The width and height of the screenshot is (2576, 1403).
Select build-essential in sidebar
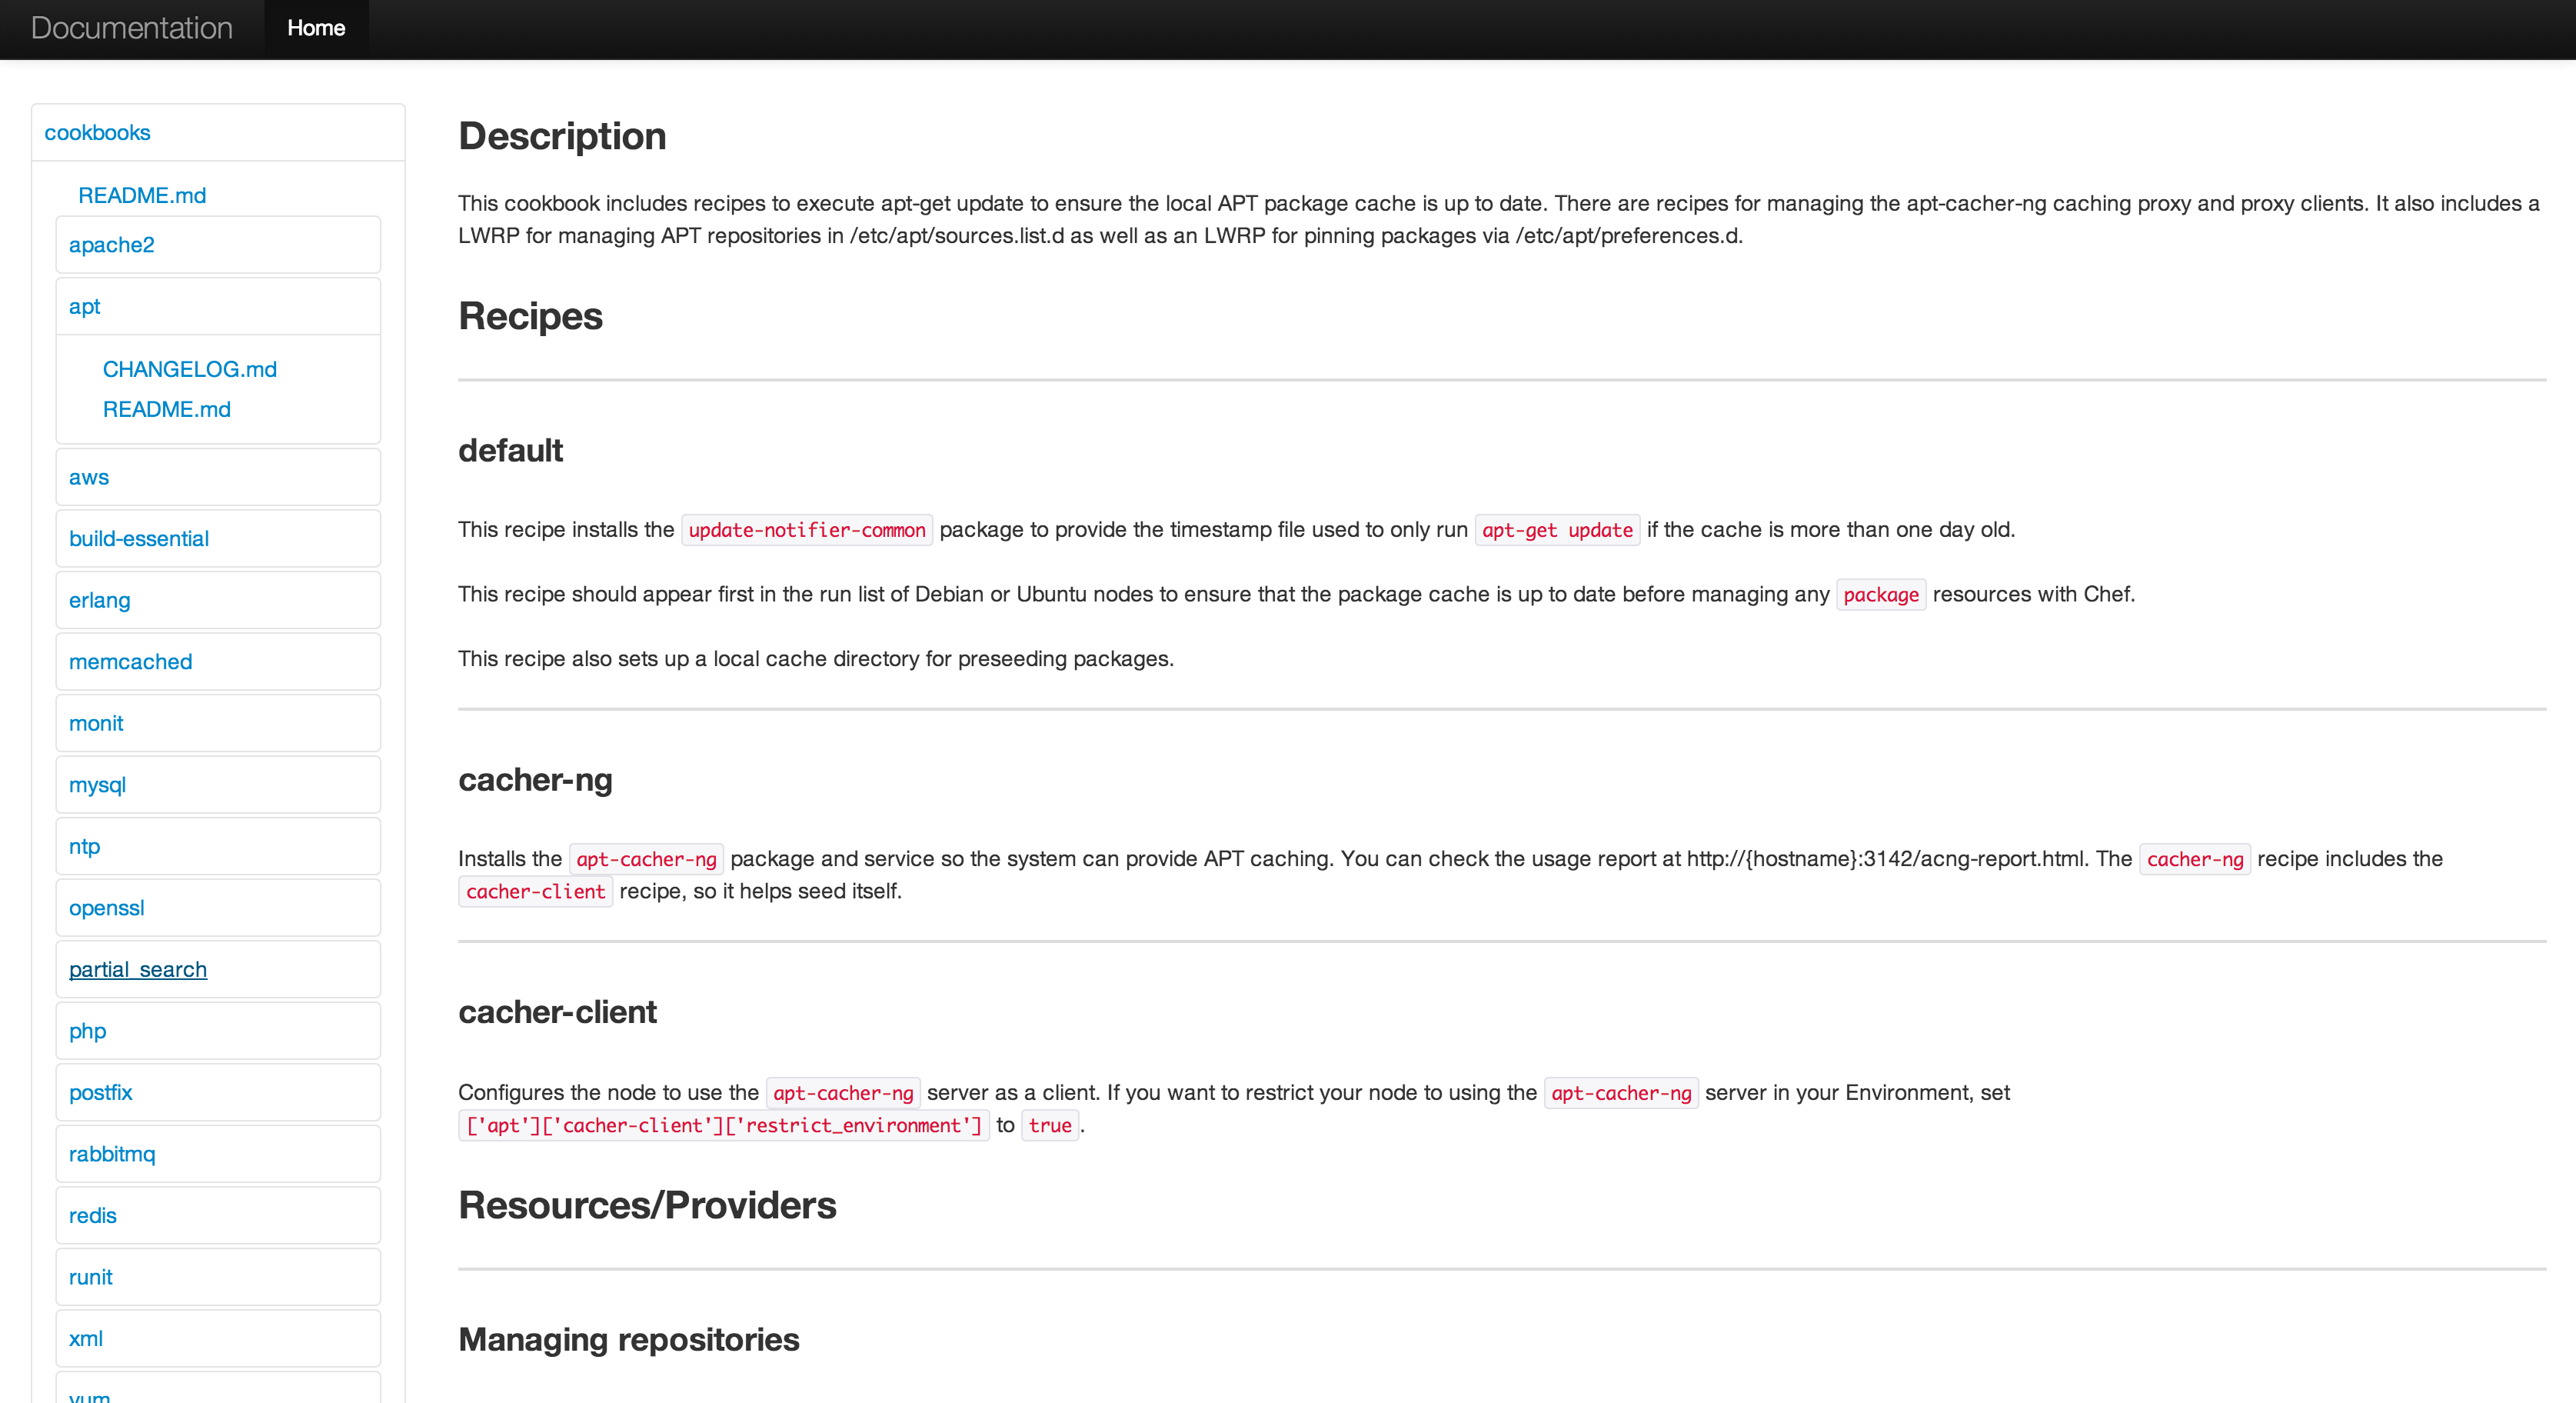138,538
